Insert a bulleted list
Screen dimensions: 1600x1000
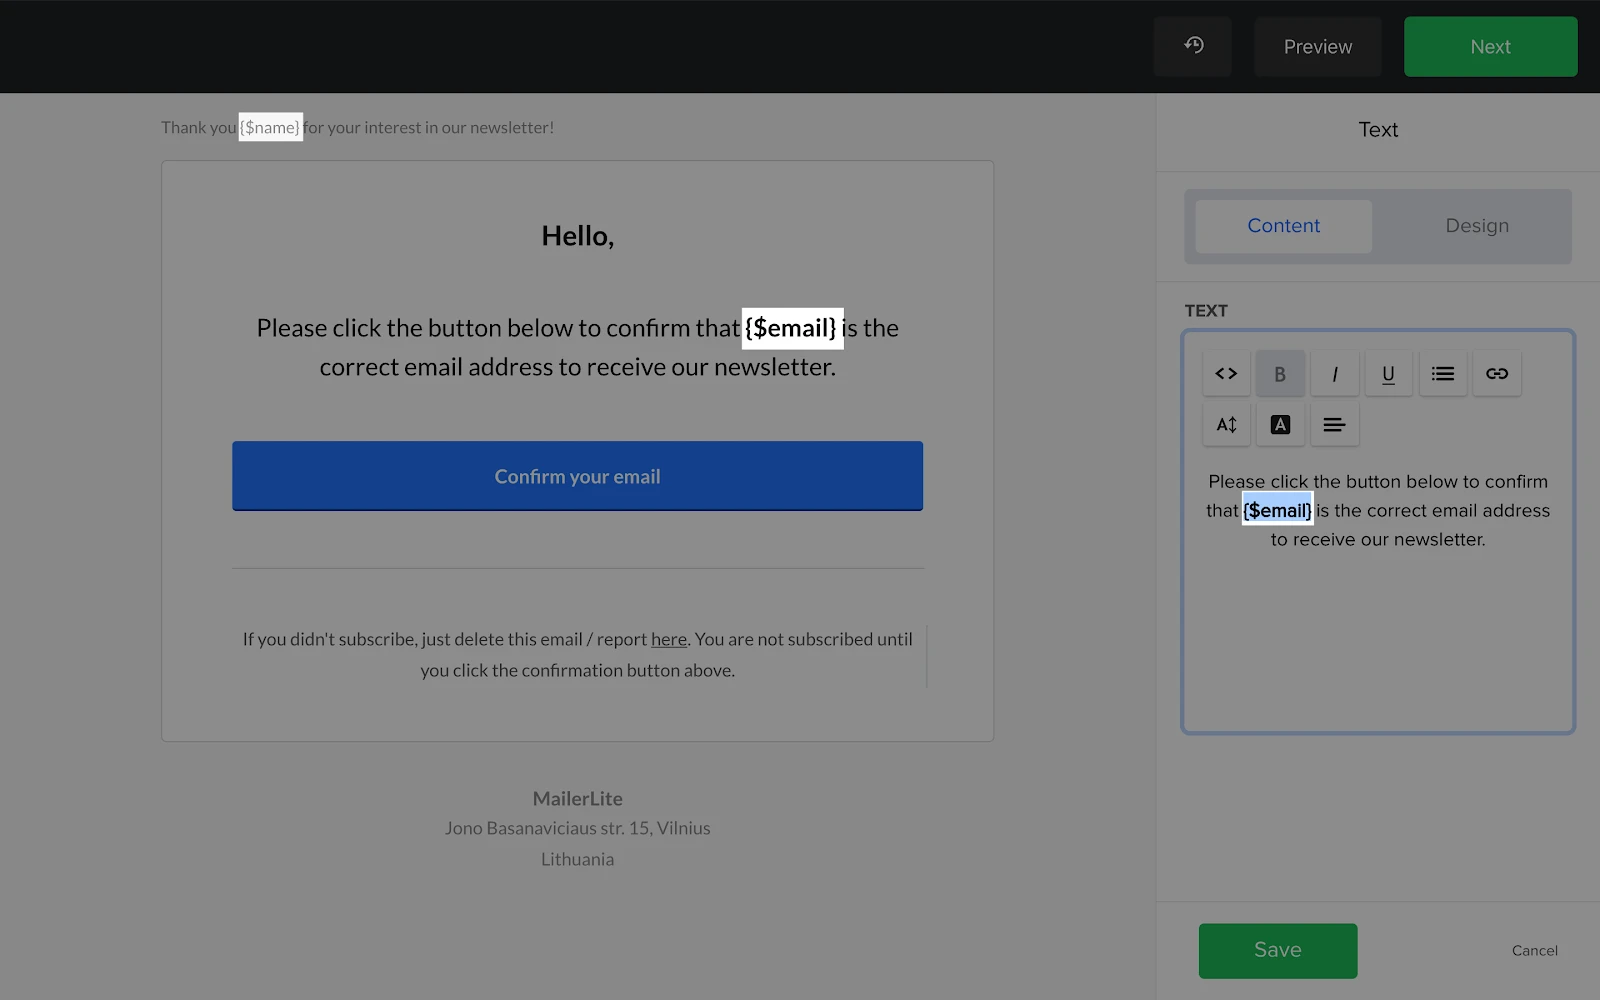coord(1442,374)
